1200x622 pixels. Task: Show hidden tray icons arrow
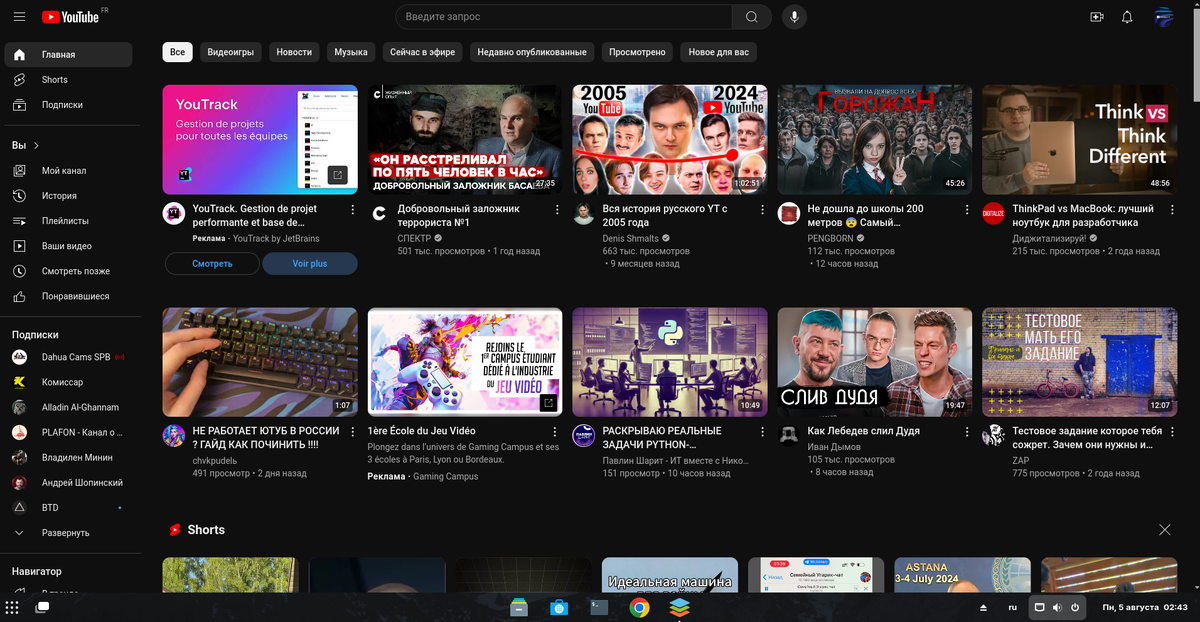[983, 608]
